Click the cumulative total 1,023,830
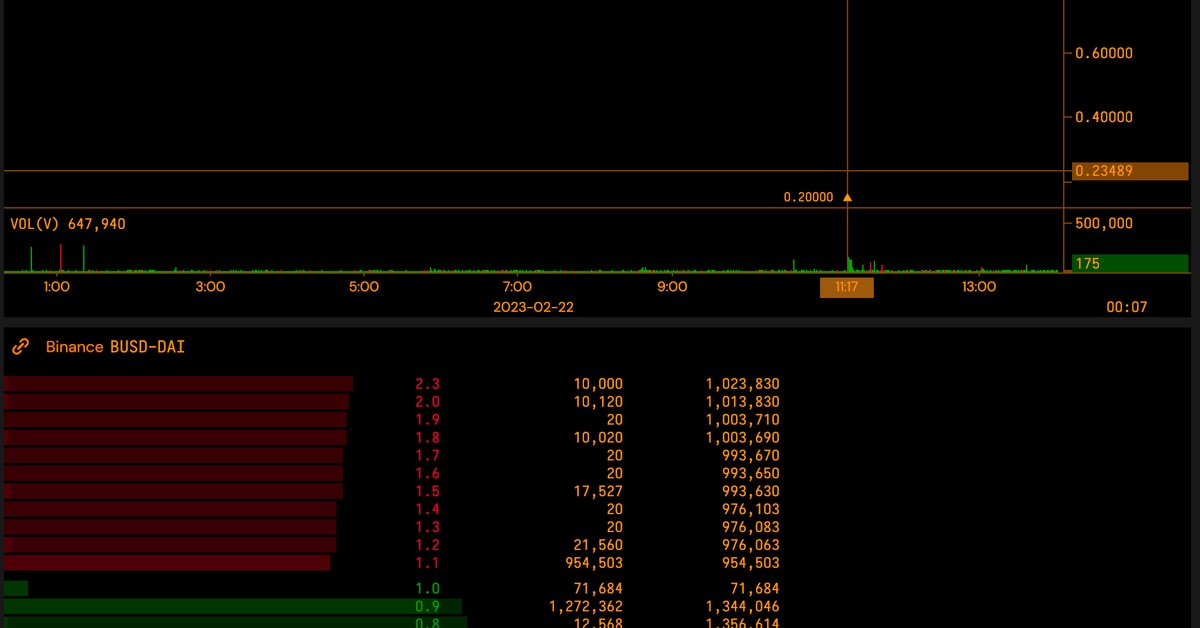This screenshot has width=1200, height=628. pyautogui.click(x=742, y=384)
